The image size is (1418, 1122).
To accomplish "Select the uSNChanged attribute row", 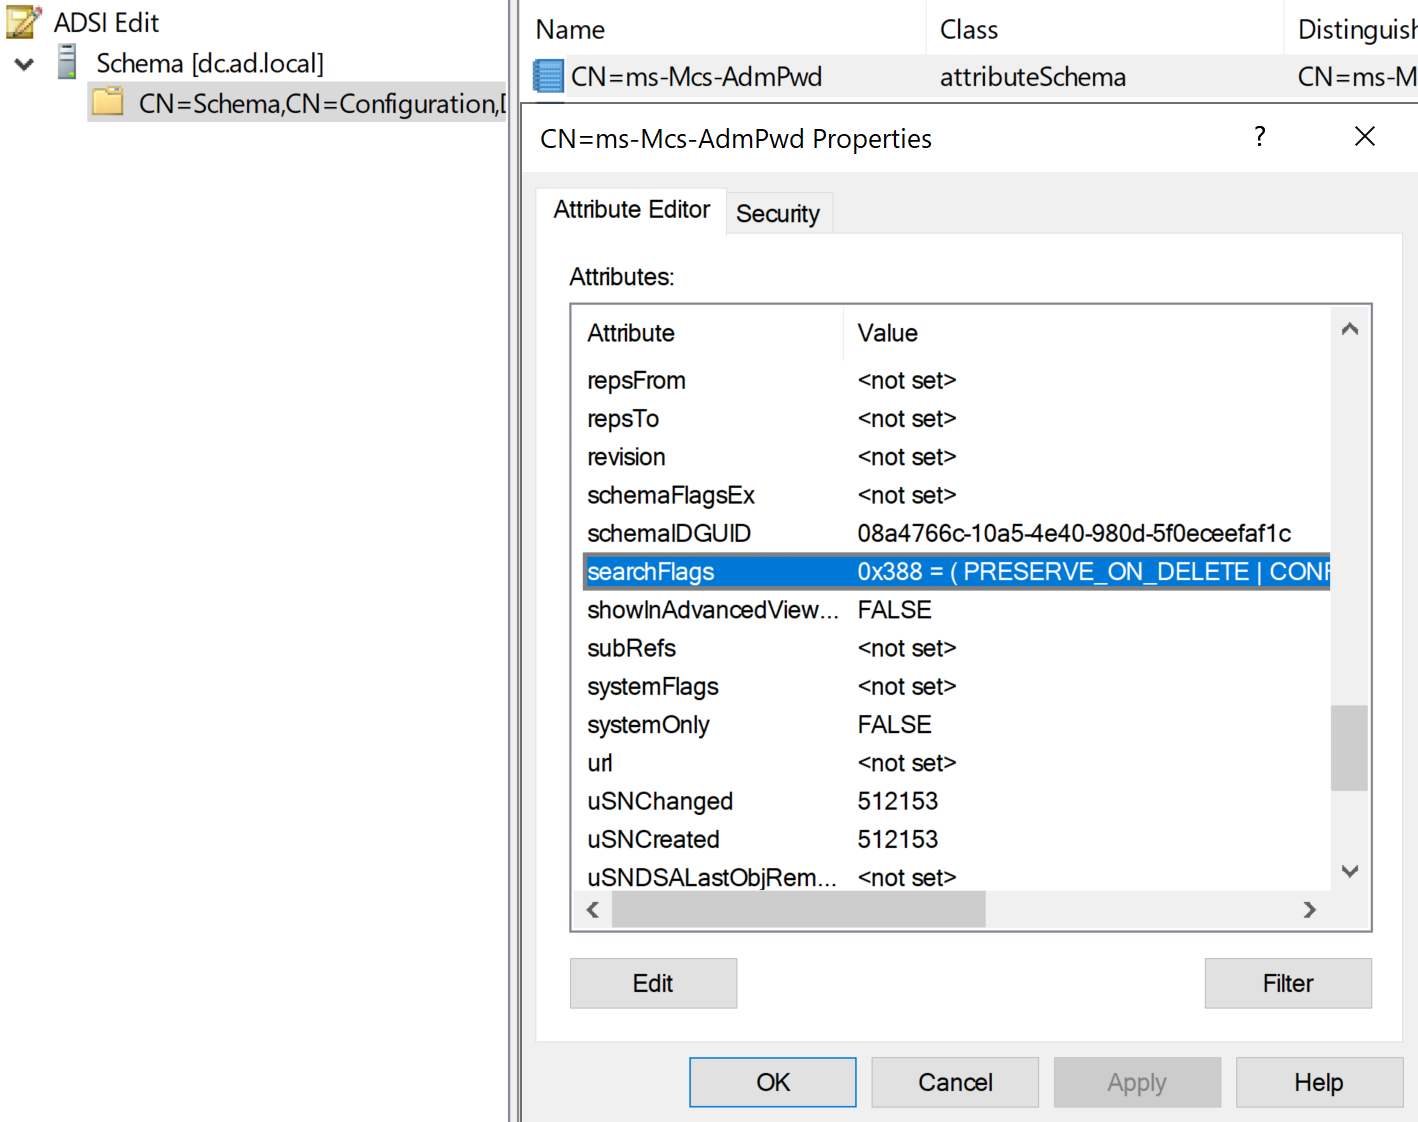I will pos(956,801).
